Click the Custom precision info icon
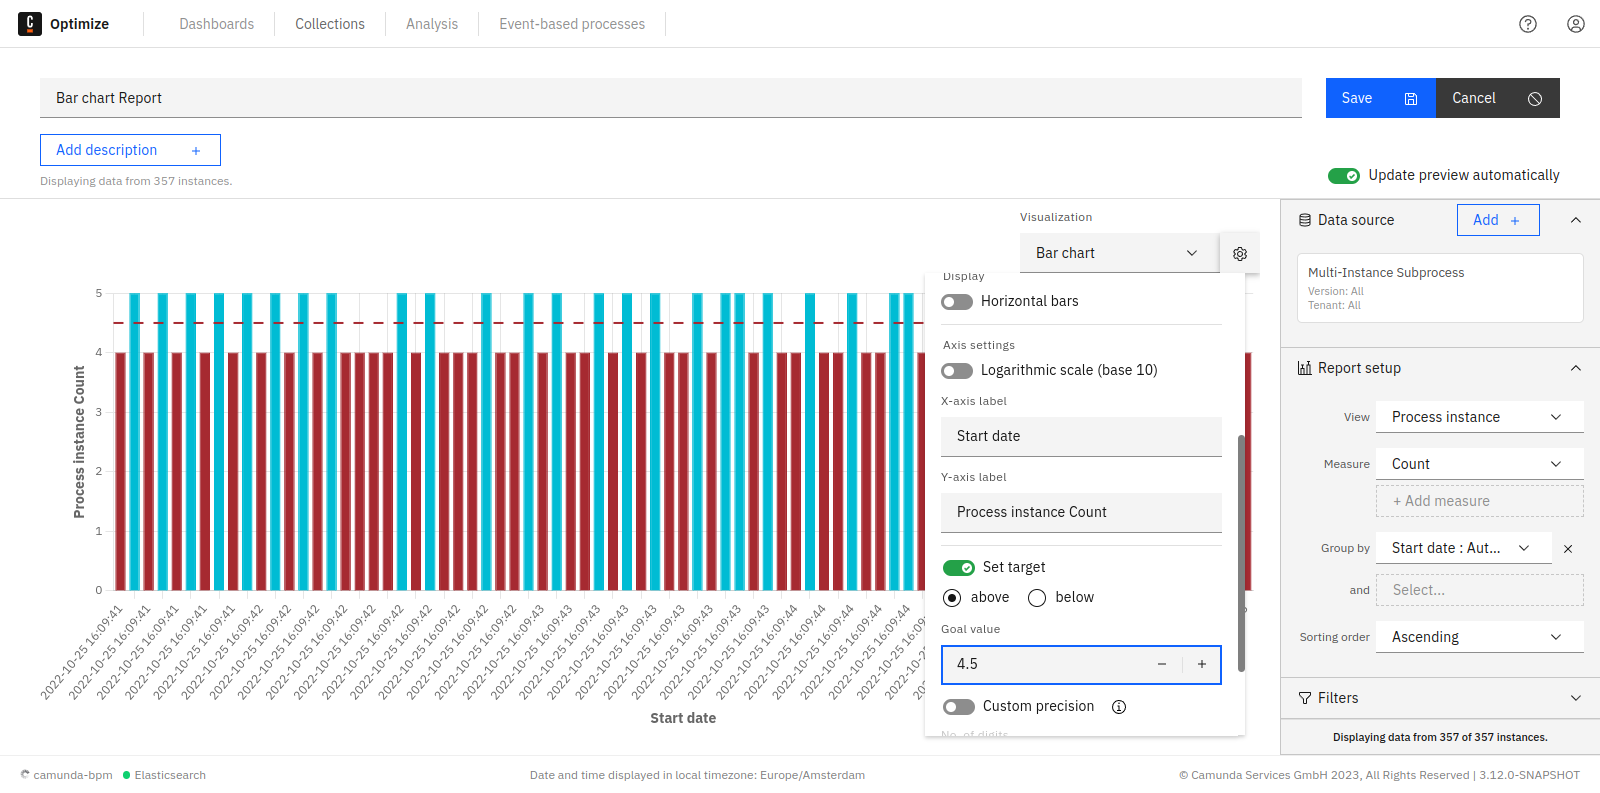Image resolution: width=1600 pixels, height=793 pixels. (x=1119, y=707)
